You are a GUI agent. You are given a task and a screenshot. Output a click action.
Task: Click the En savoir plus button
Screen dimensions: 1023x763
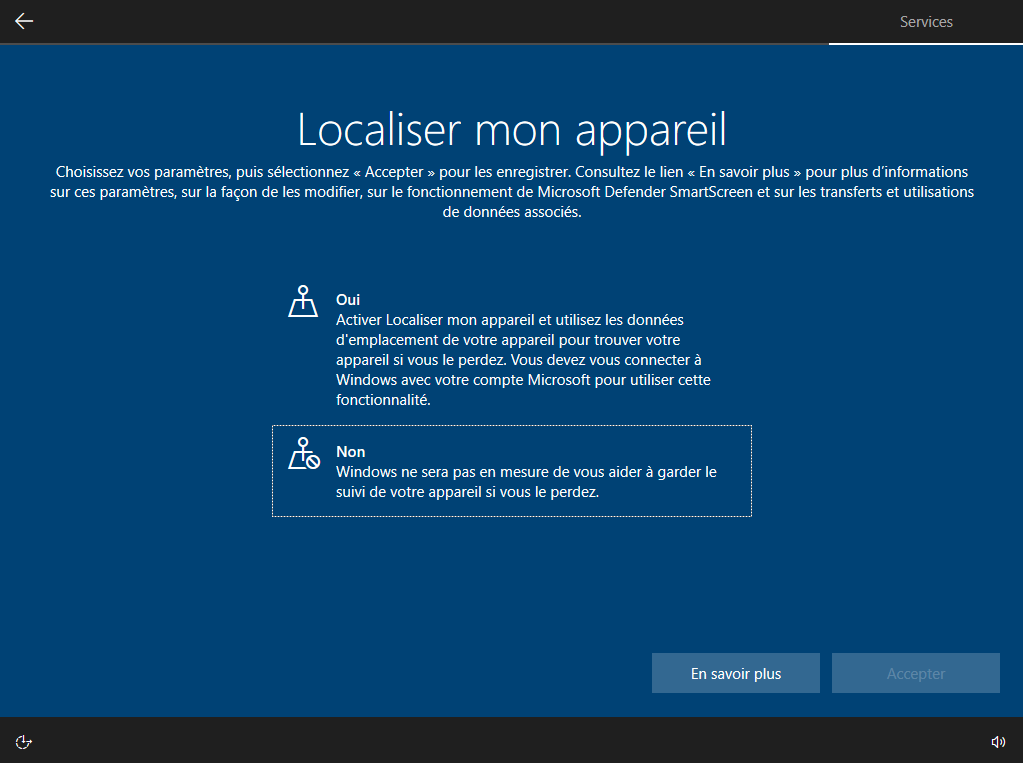tap(736, 673)
